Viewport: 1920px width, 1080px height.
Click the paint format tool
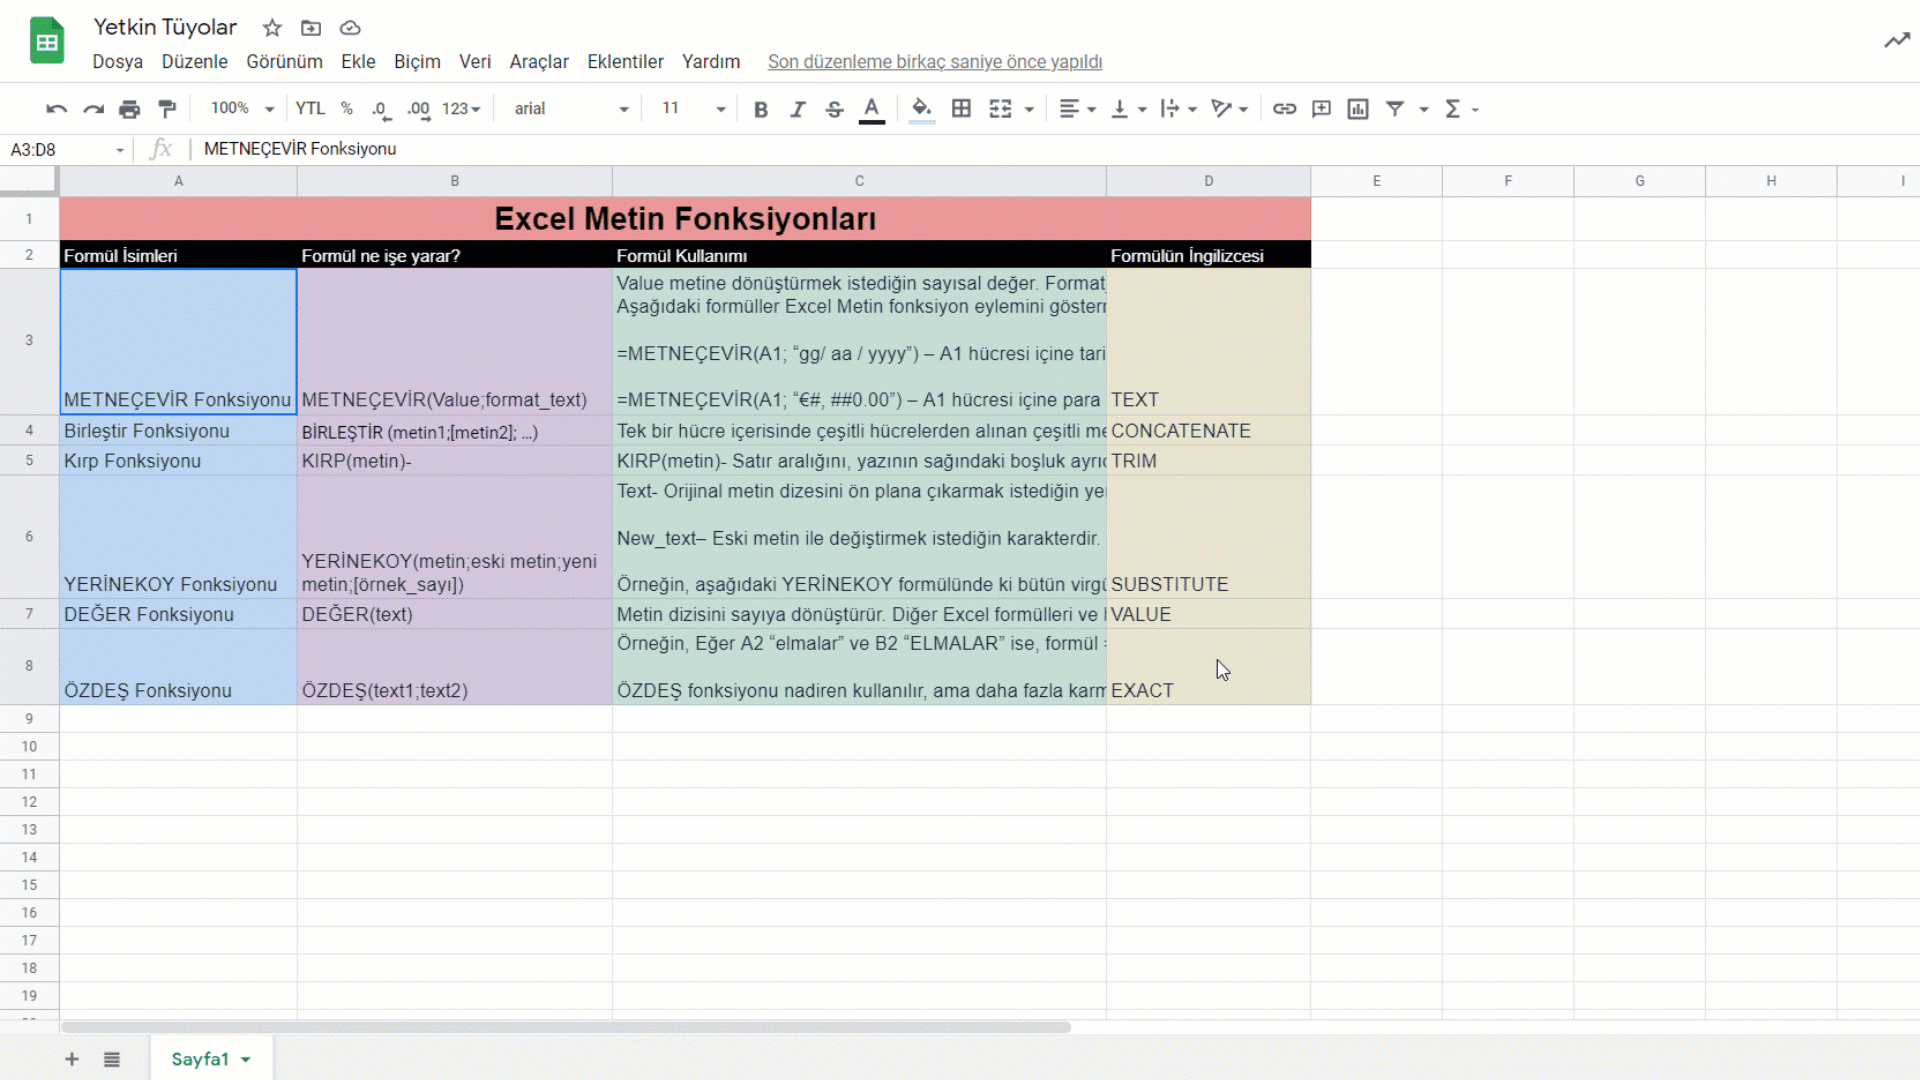(x=166, y=108)
